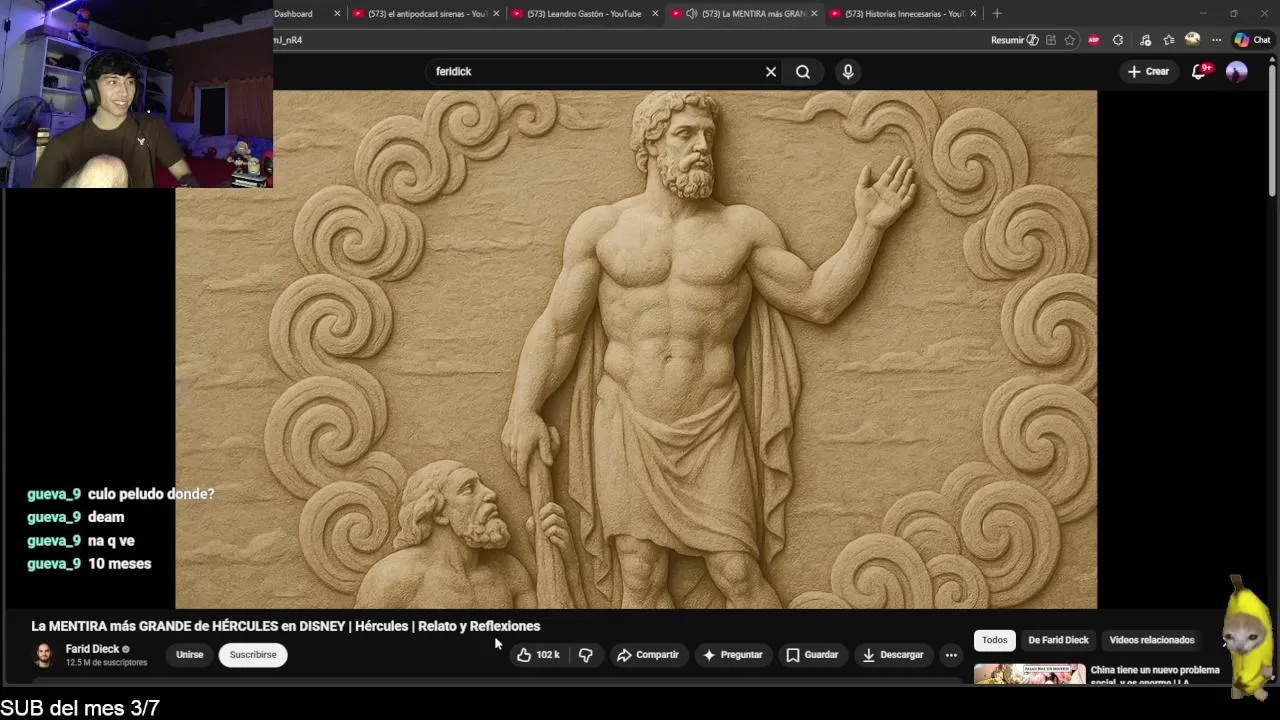Select the Todos filter chip

[x=994, y=640]
